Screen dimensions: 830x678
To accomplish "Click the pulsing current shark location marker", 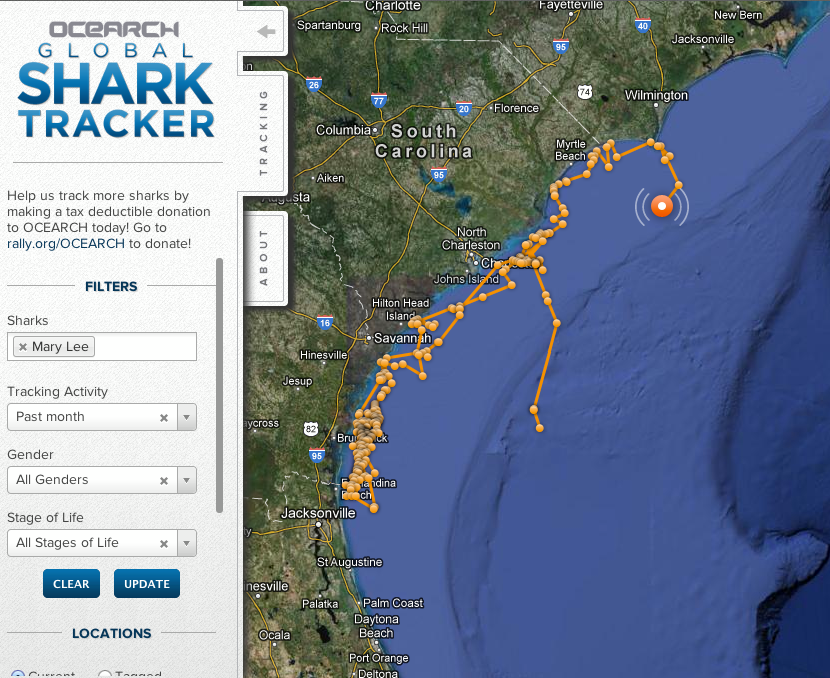I will 661,206.
